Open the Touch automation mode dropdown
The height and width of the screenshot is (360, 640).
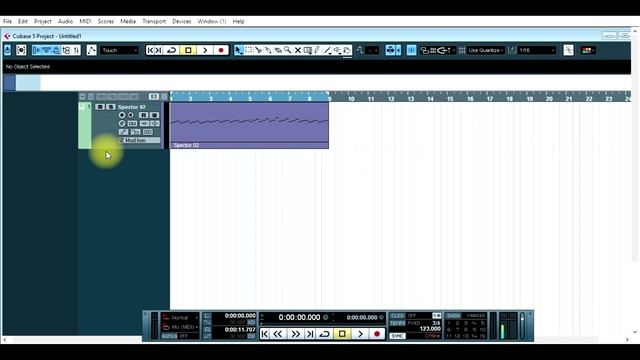point(119,50)
